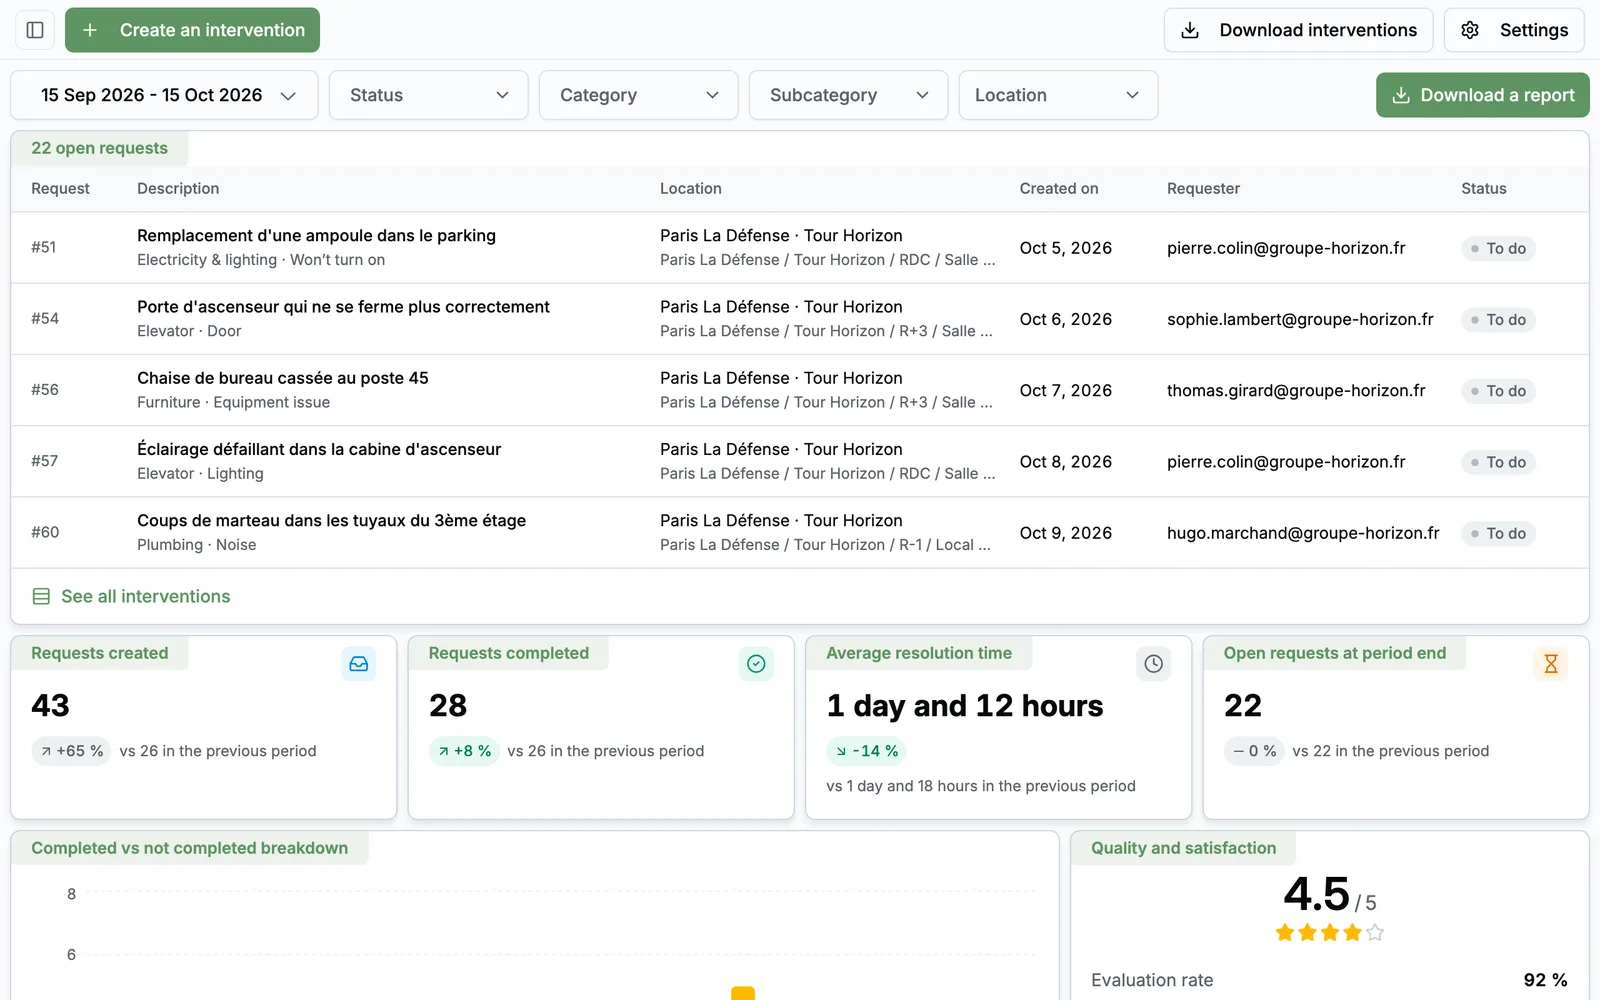Open Settings
1600x1000 pixels.
(x=1514, y=30)
